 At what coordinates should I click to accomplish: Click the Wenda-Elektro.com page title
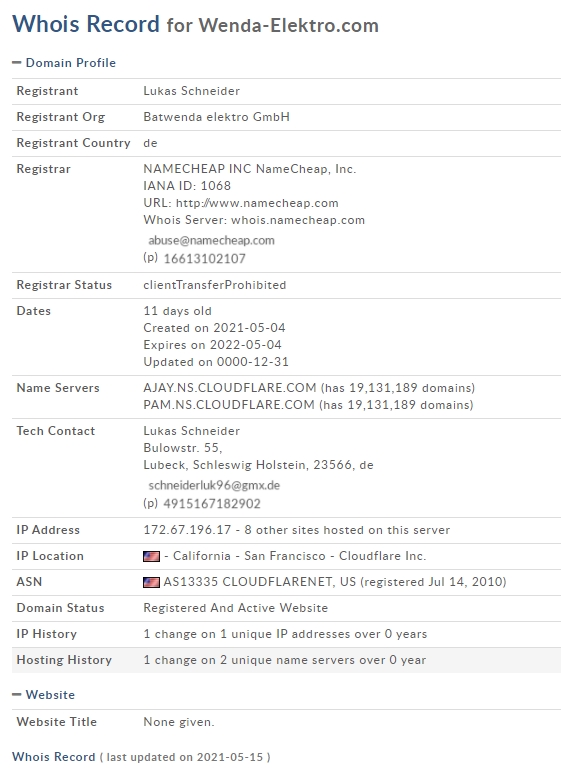288,25
